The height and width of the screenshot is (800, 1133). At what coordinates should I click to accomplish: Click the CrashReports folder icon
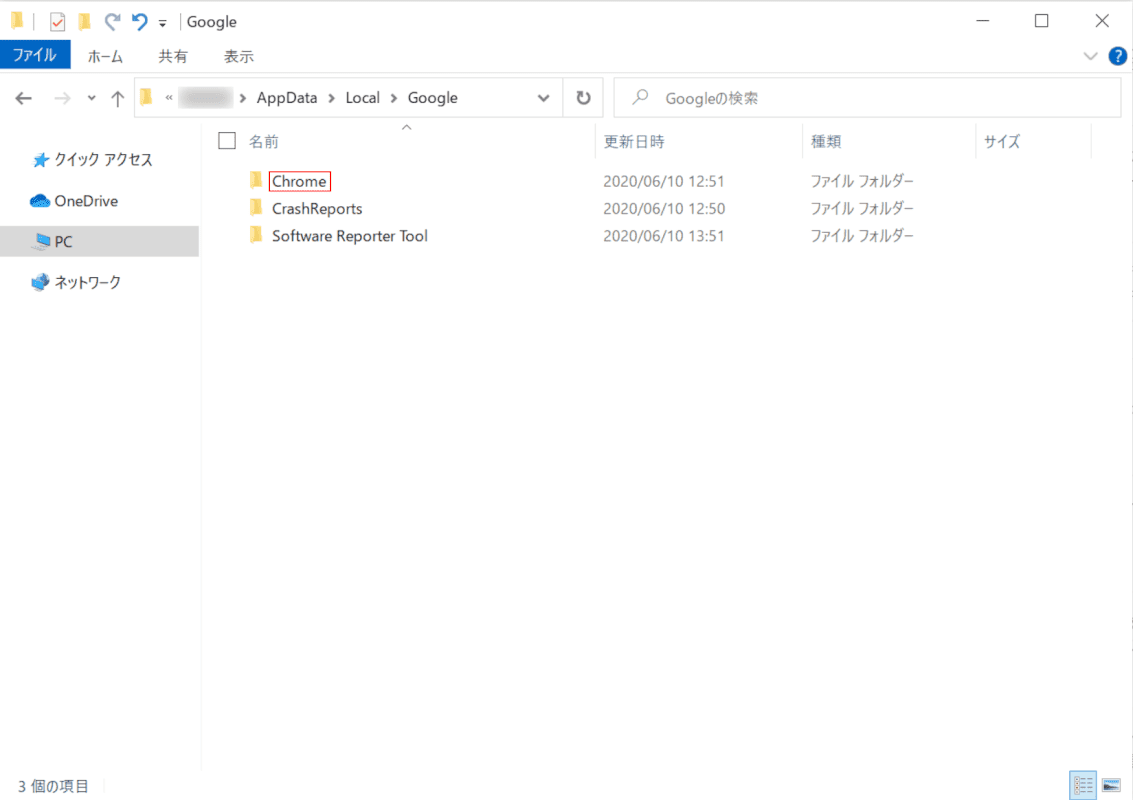[x=256, y=208]
